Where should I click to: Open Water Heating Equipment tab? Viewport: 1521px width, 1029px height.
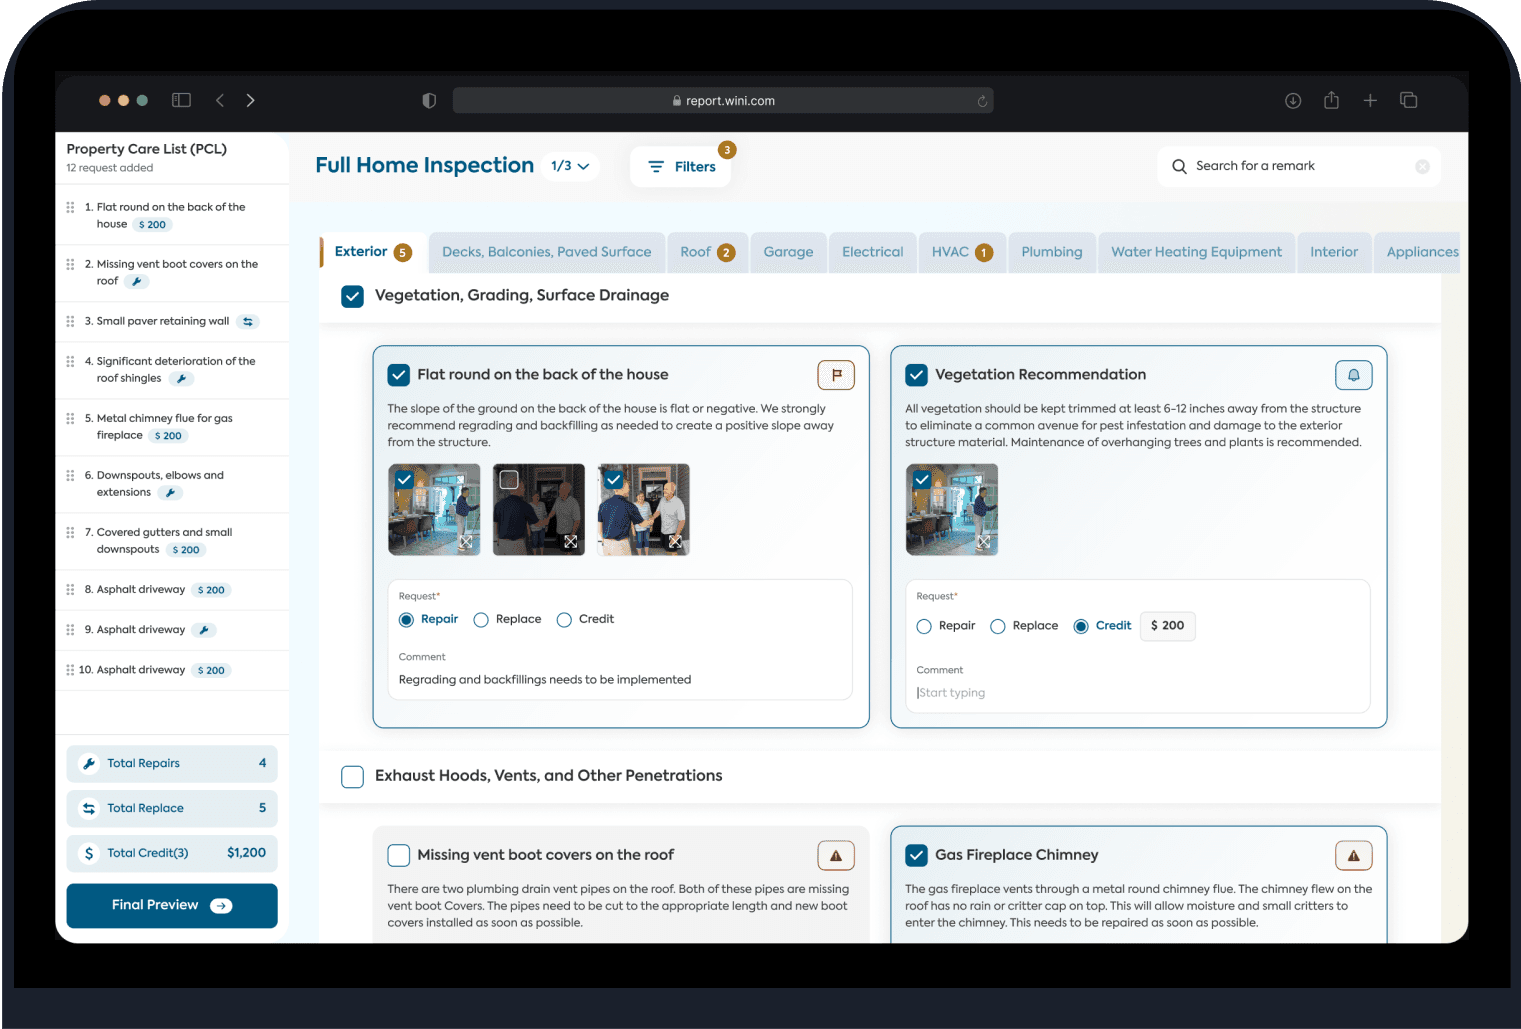(1196, 252)
